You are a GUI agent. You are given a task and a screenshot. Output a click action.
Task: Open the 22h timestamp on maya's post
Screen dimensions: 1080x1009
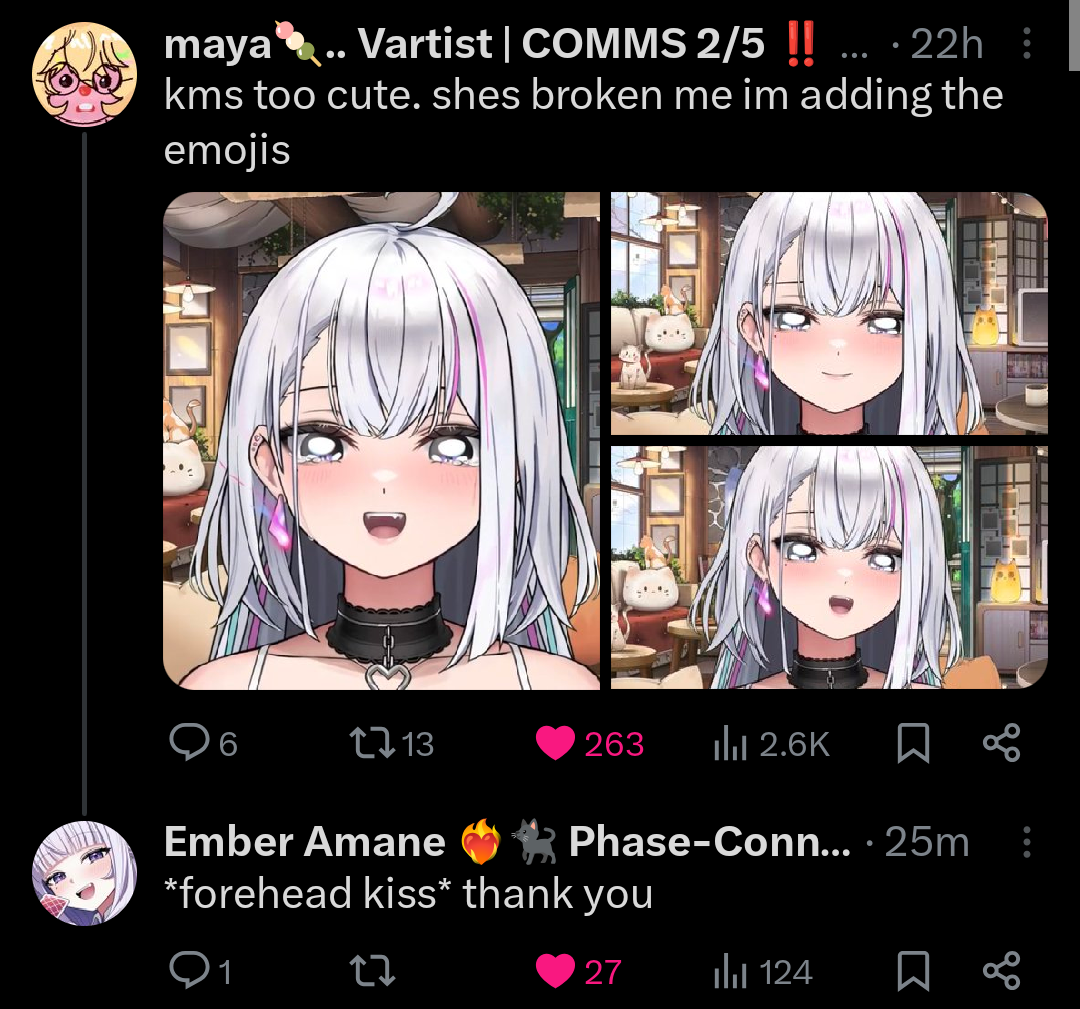(x=946, y=44)
